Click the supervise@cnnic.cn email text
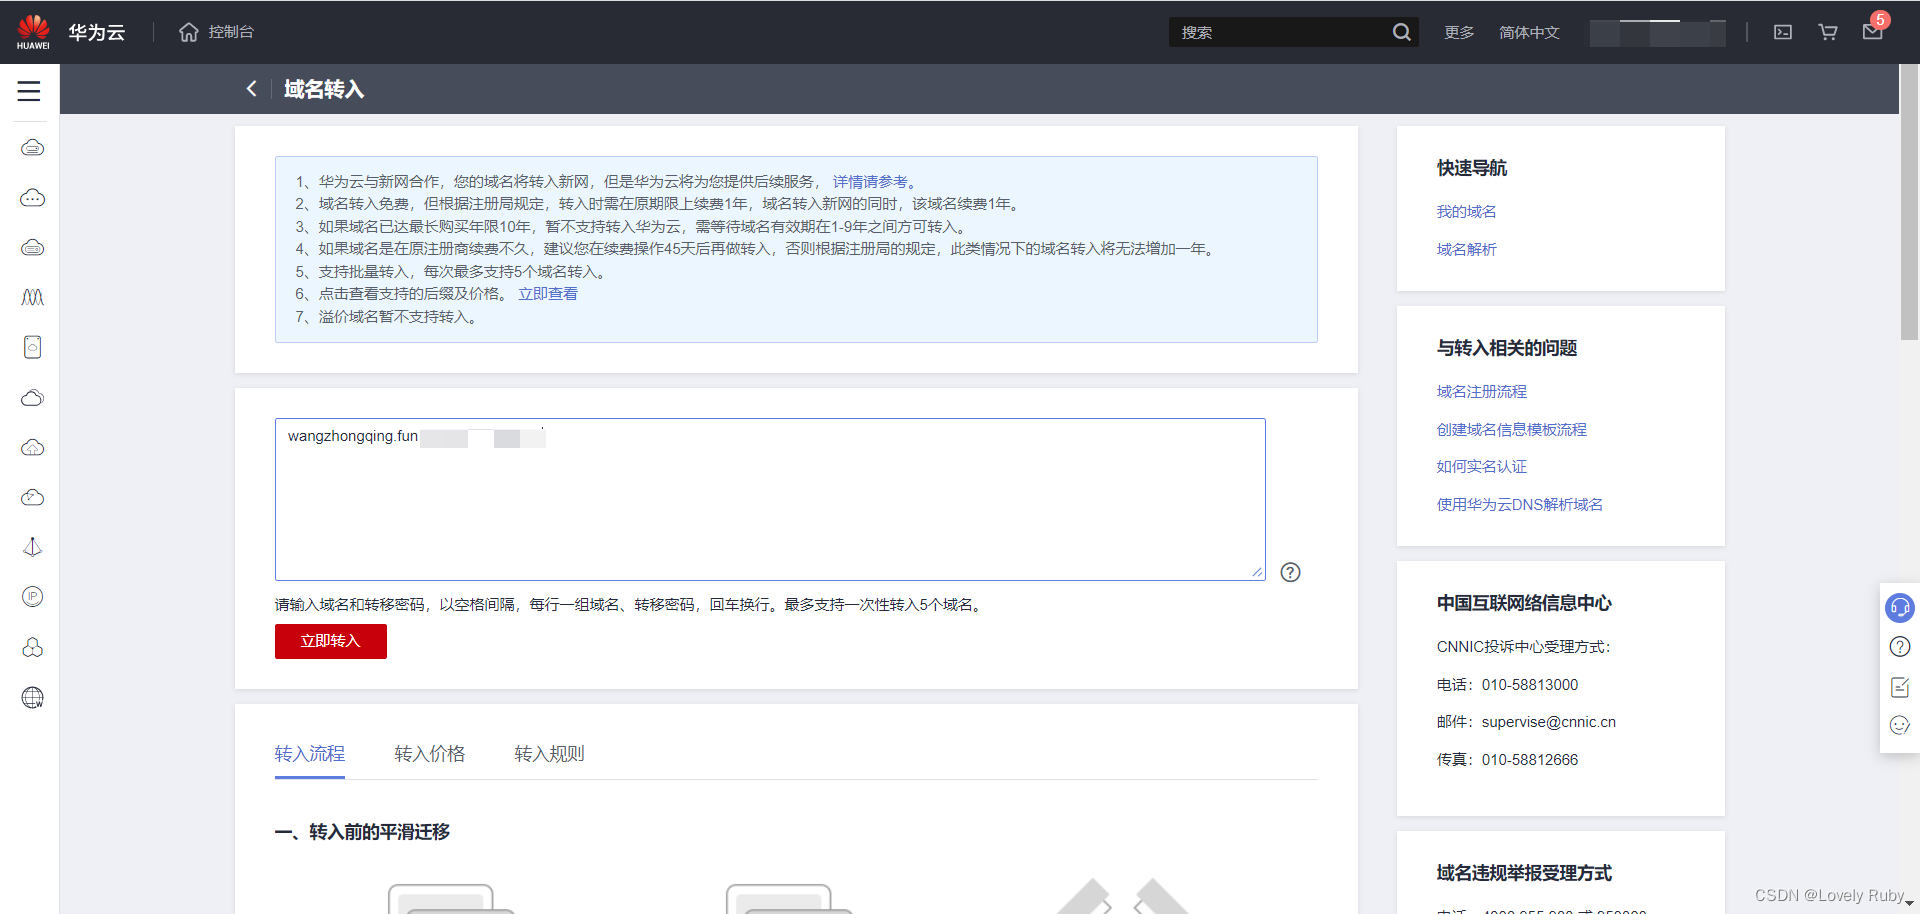This screenshot has height=914, width=1920. pyautogui.click(x=1549, y=722)
